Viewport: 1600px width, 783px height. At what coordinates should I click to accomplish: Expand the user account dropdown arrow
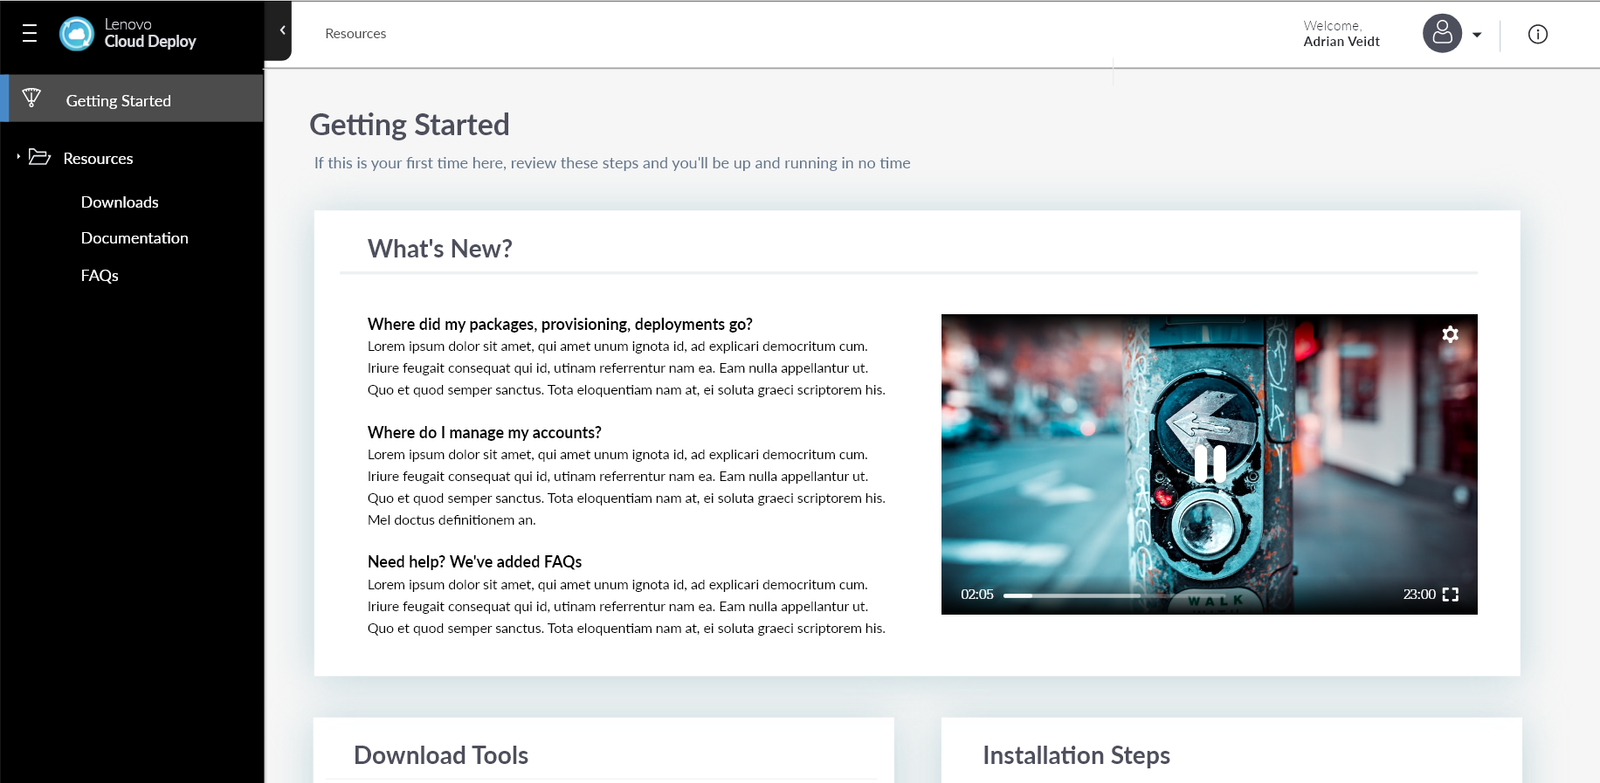pos(1477,35)
